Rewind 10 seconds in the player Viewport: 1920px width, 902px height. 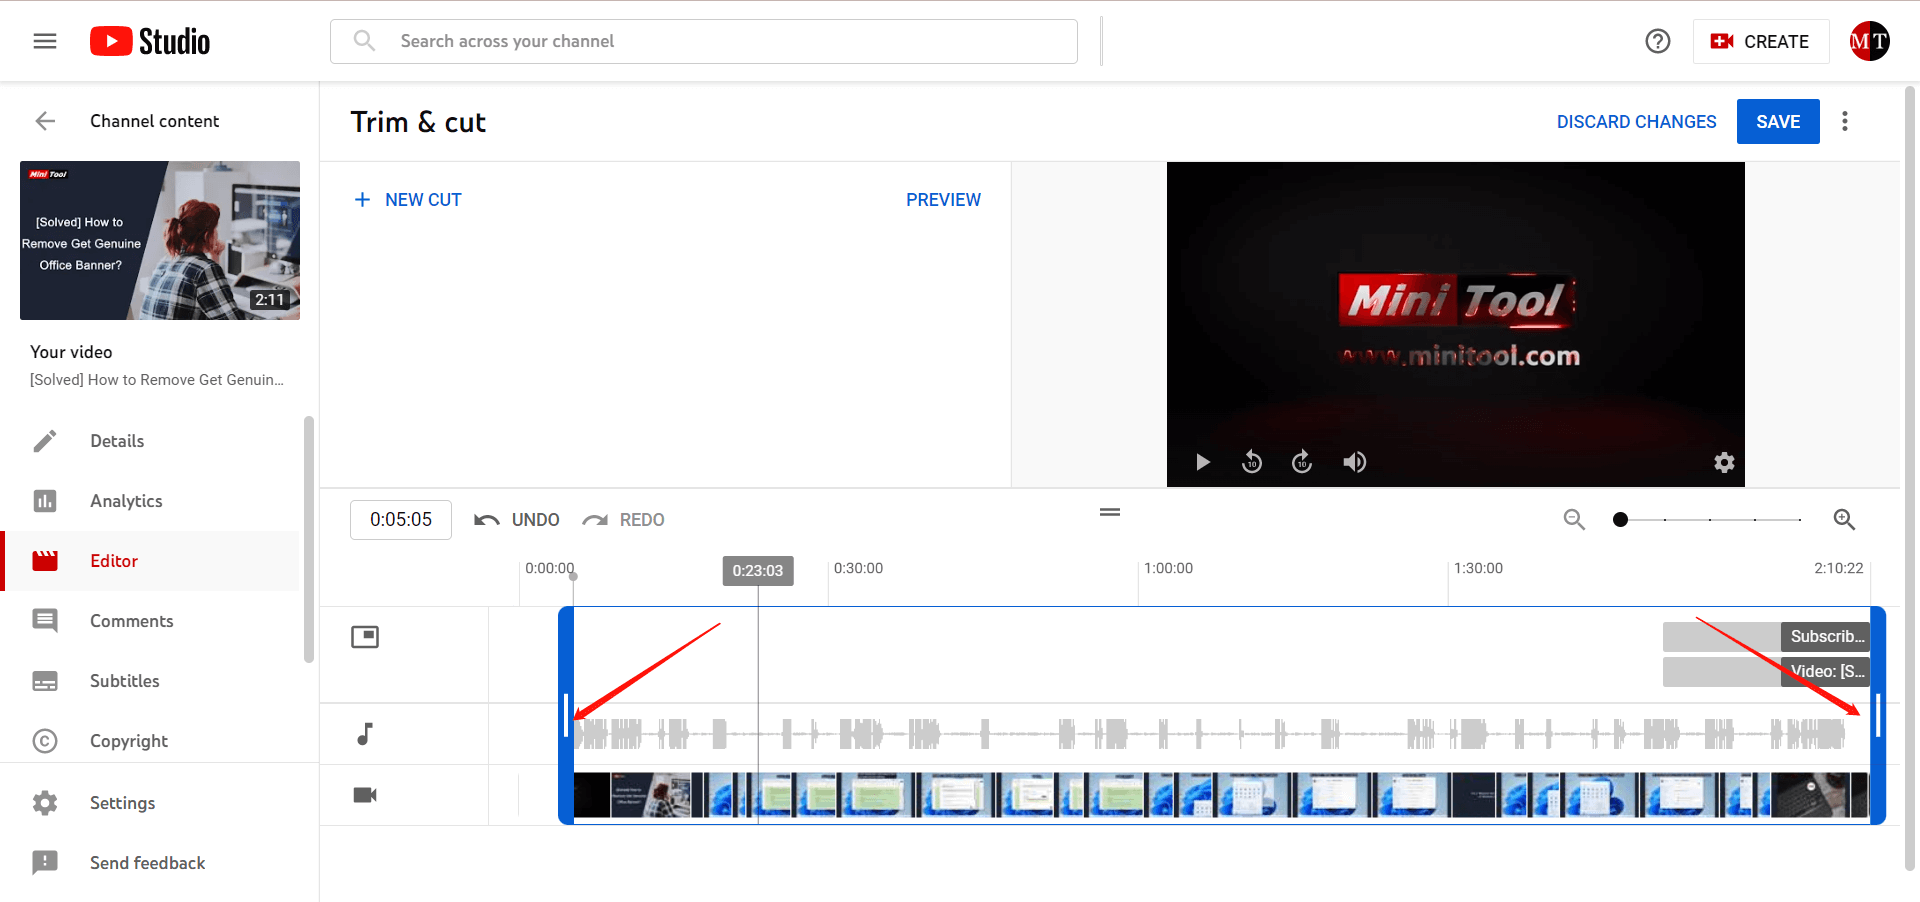[1252, 462]
